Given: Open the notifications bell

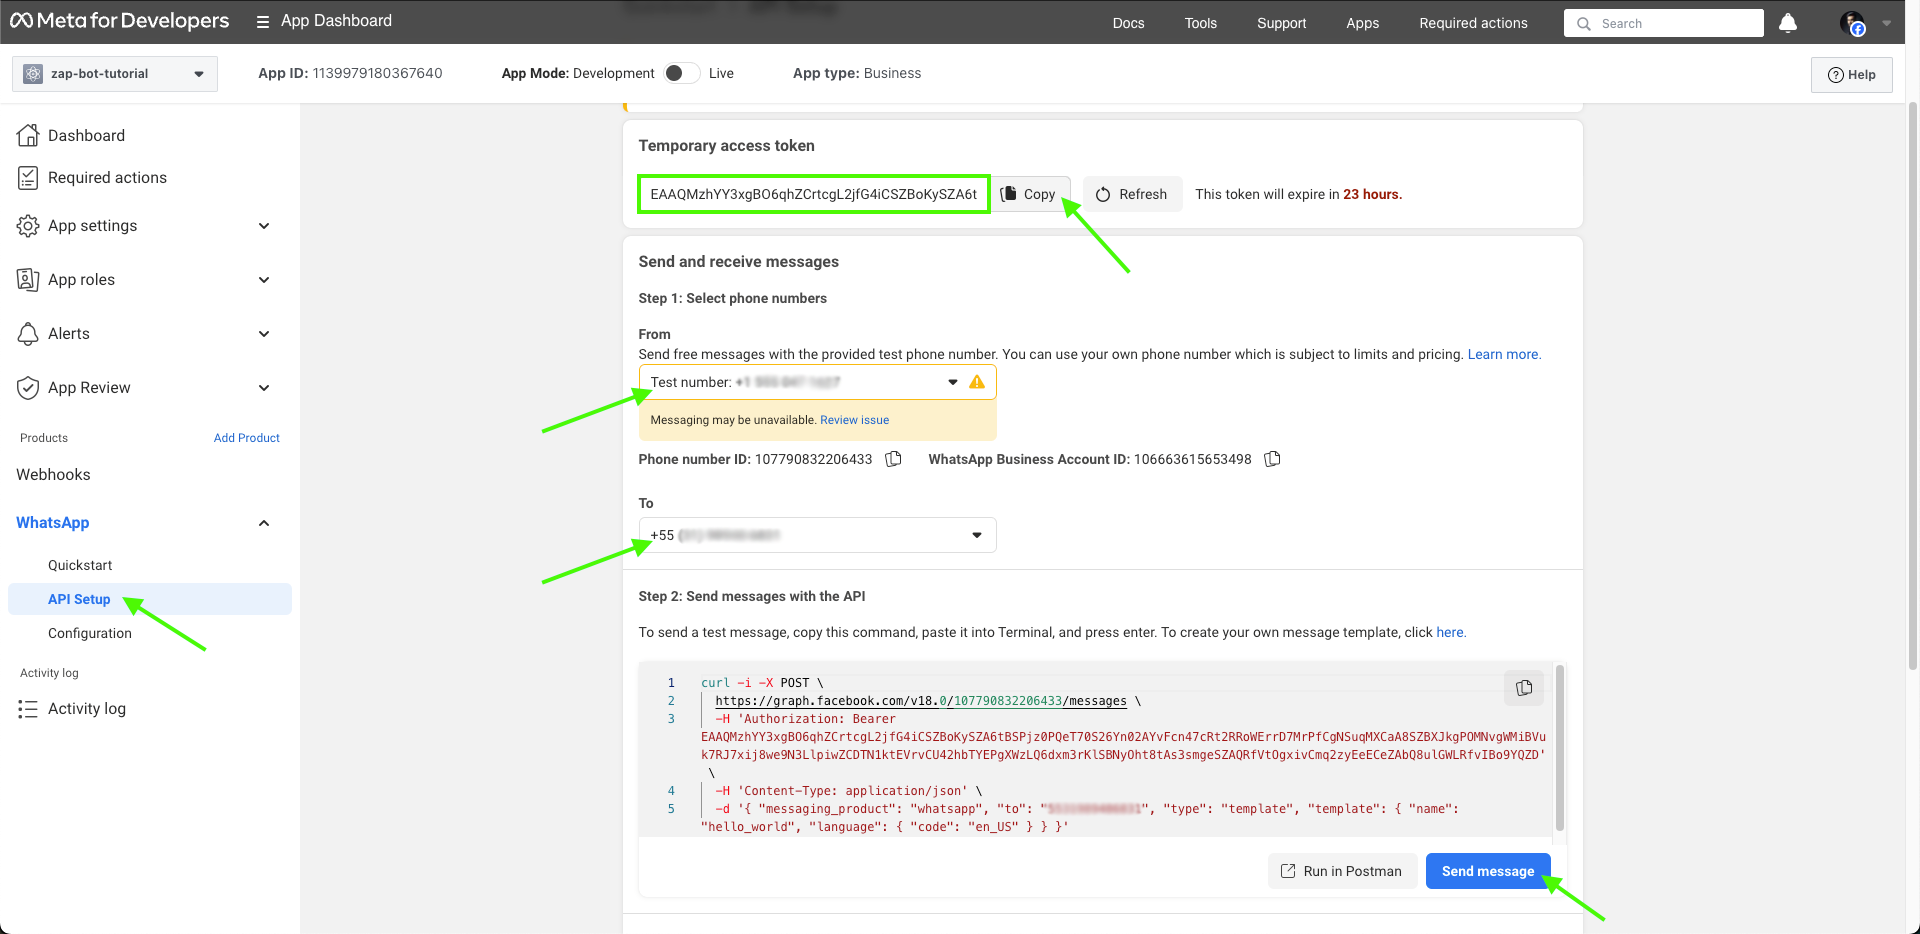Looking at the screenshot, I should tap(1788, 23).
